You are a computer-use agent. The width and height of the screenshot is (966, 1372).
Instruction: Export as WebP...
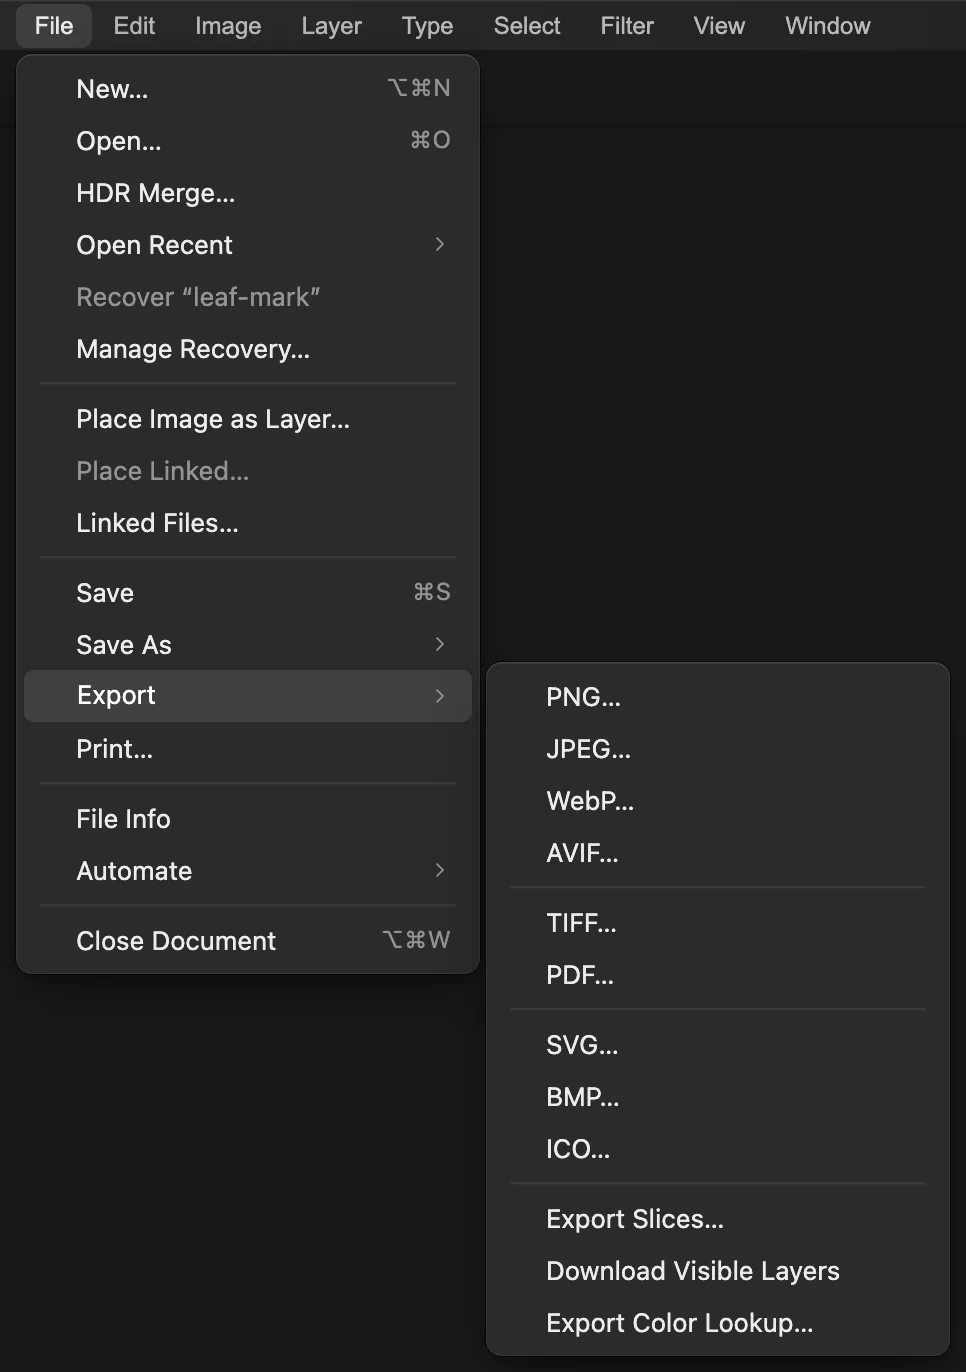coord(718,801)
